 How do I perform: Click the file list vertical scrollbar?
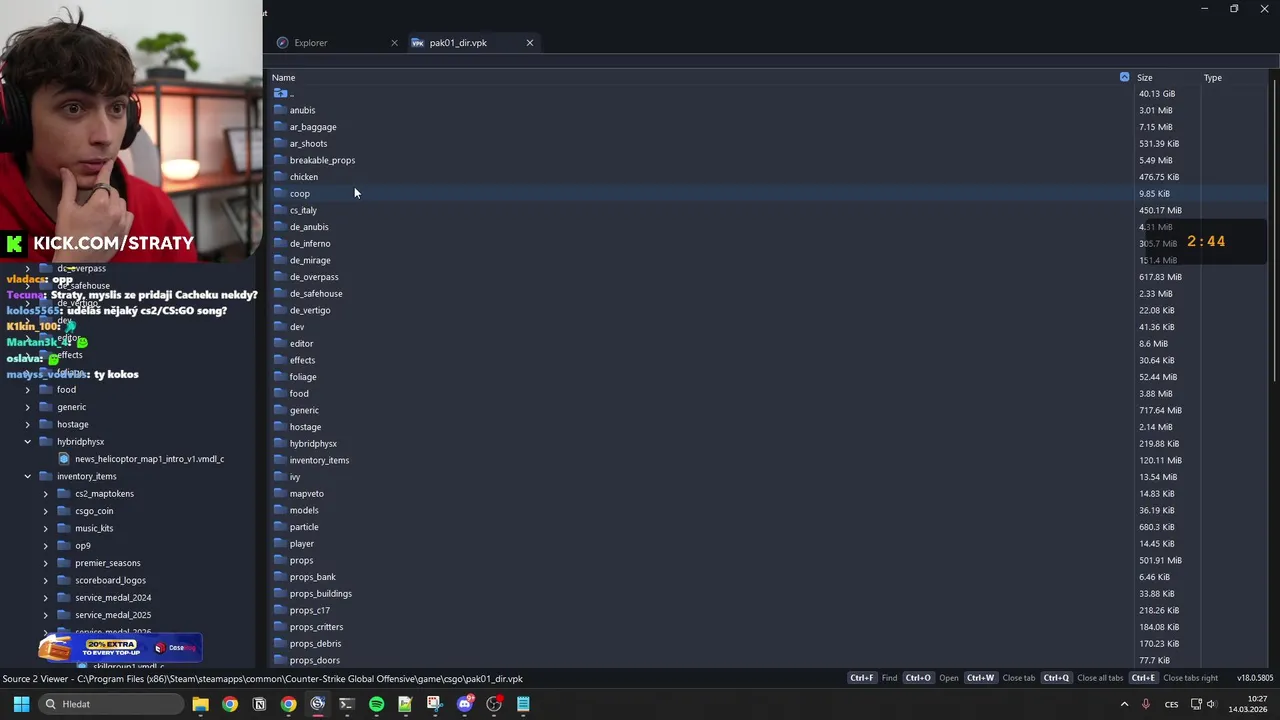pos(1275,230)
